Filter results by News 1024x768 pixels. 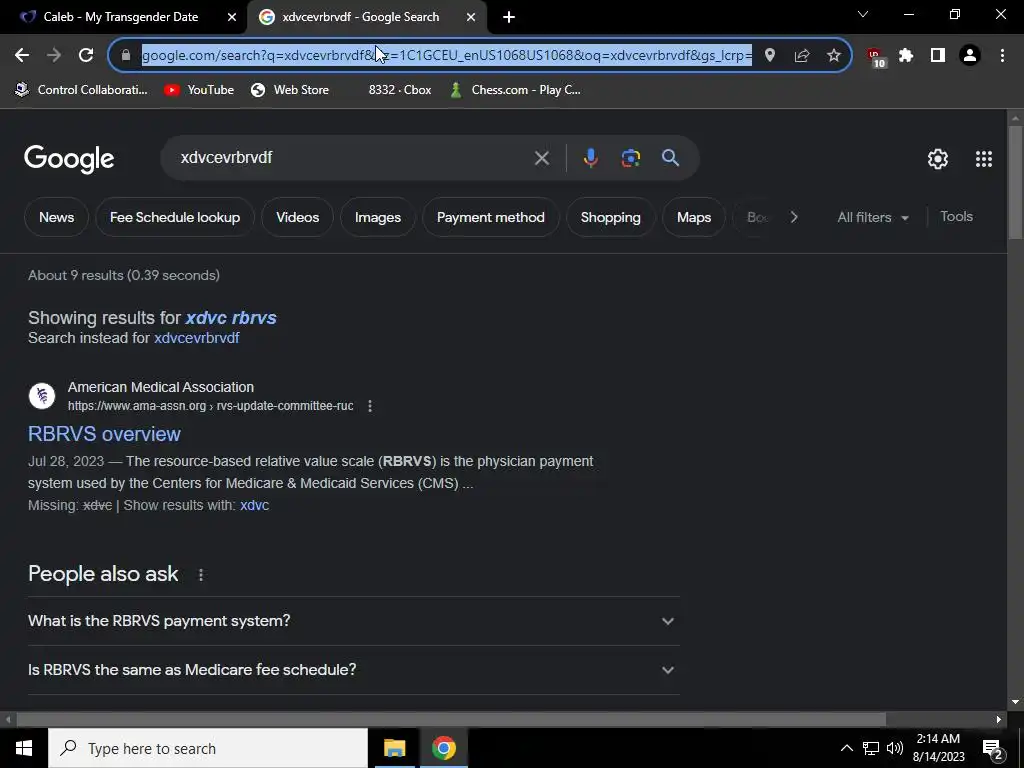56,217
